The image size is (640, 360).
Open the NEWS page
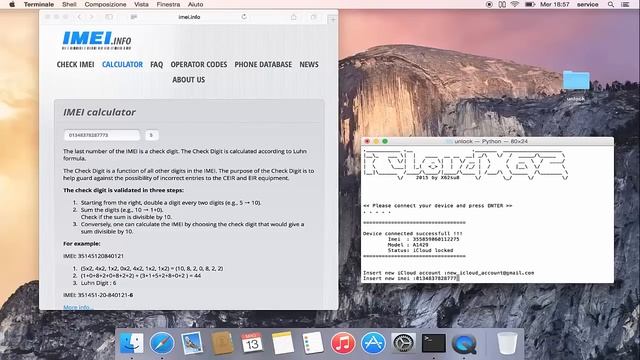[x=309, y=64]
